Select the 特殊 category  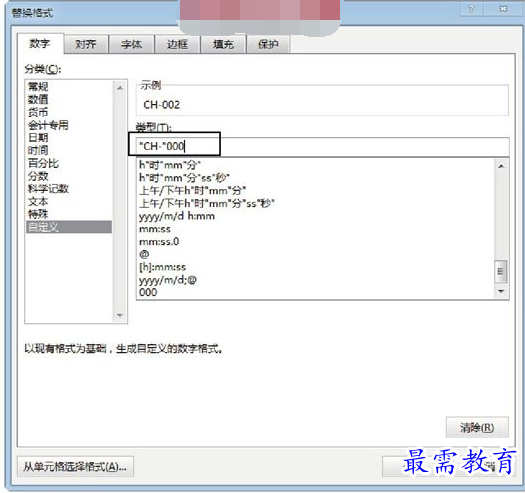click(69, 214)
